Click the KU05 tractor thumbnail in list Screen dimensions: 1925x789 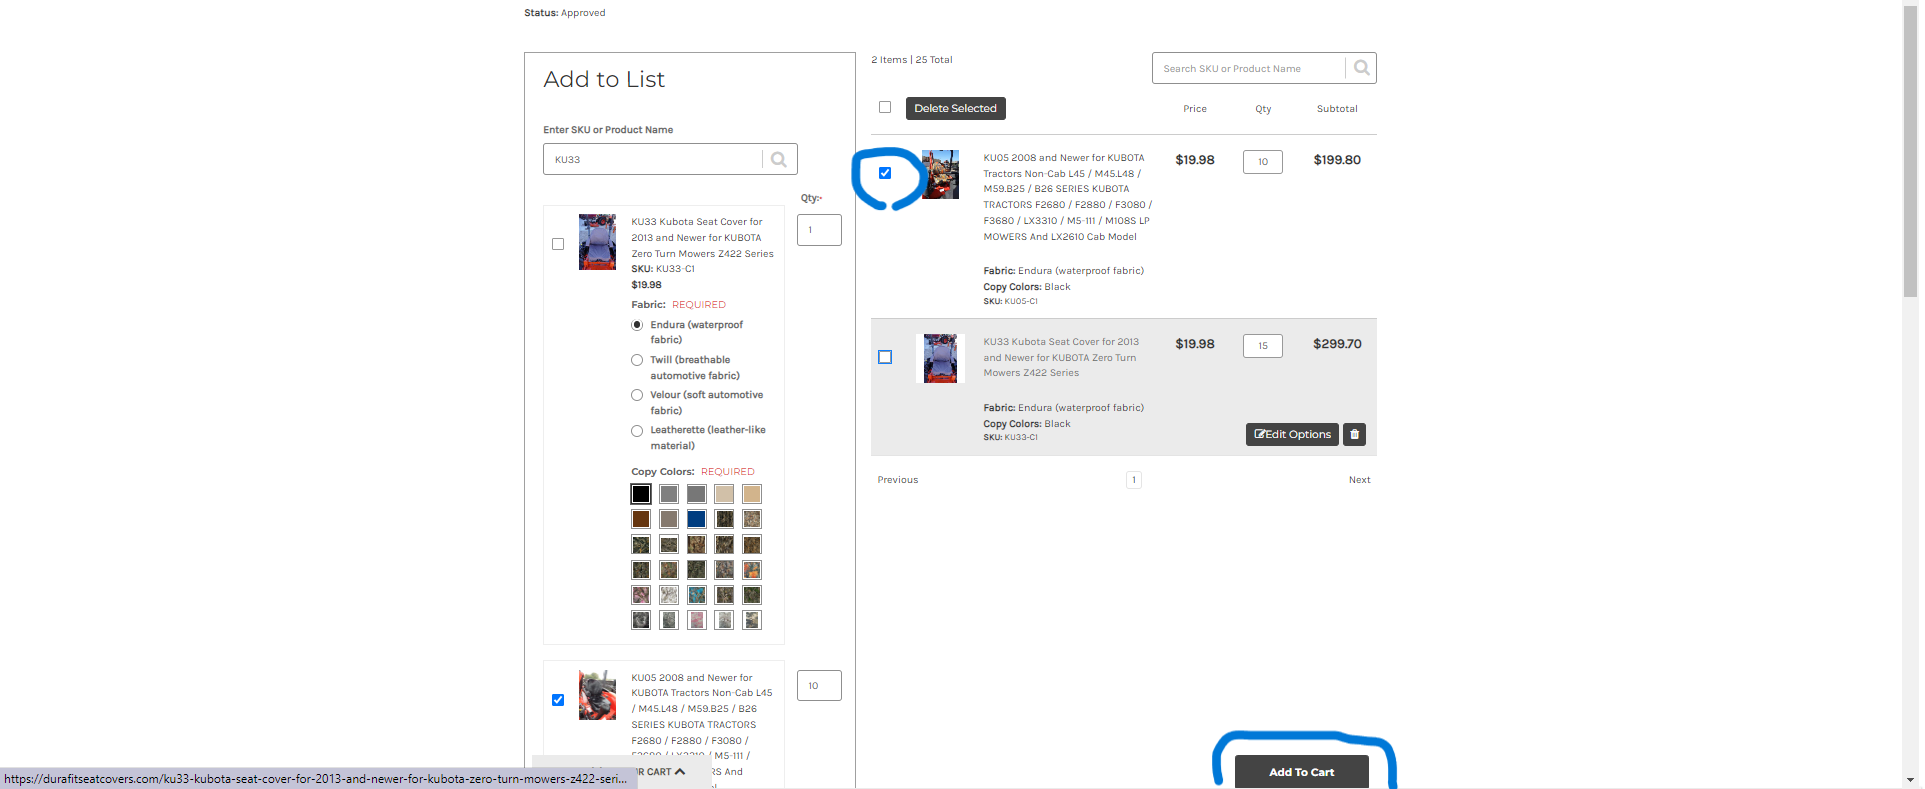(x=940, y=174)
